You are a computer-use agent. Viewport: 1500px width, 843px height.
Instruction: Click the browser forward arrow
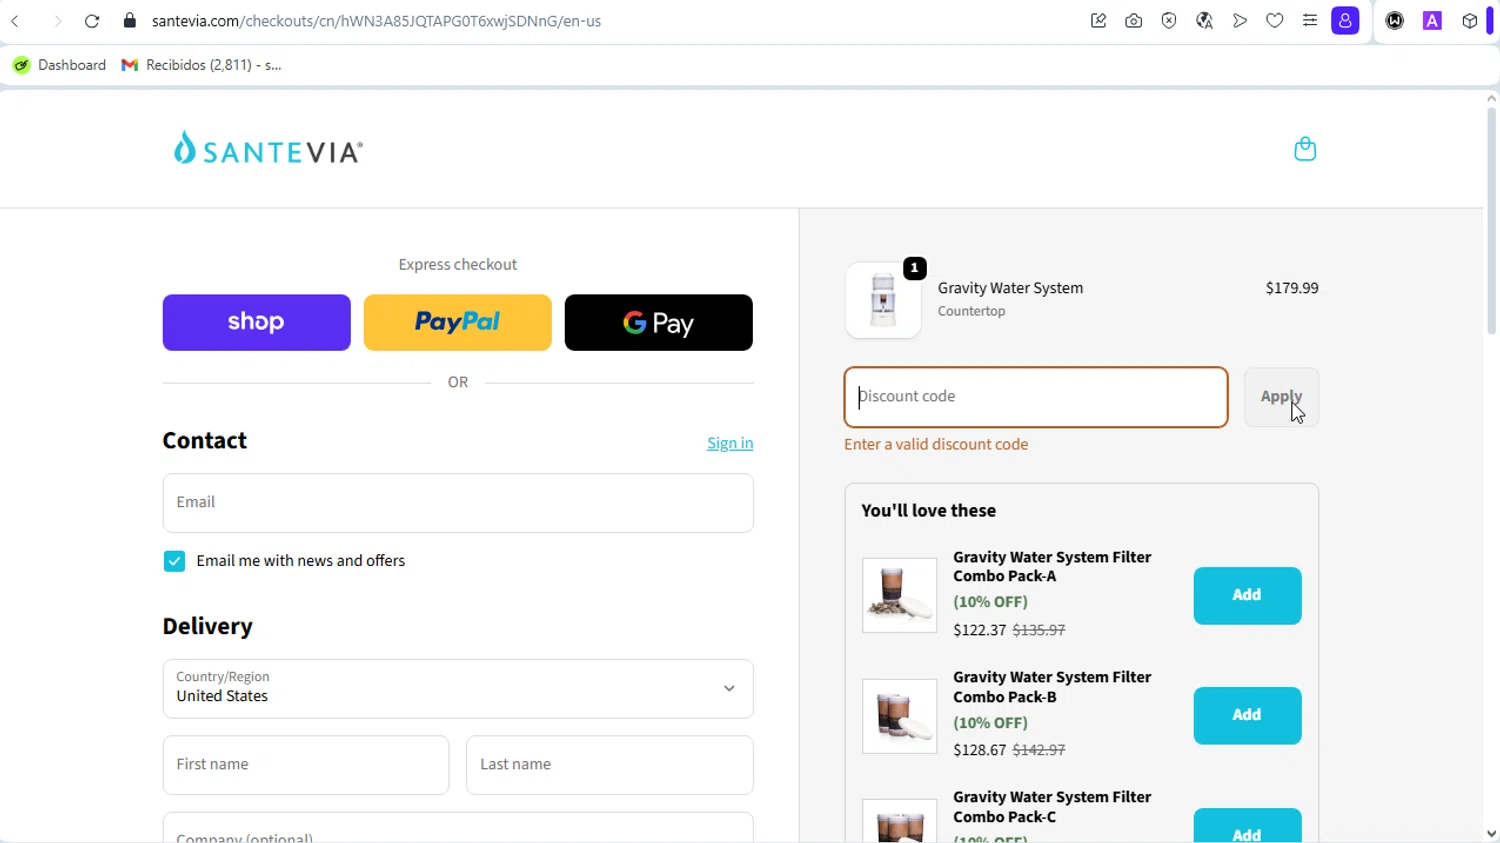tap(56, 21)
